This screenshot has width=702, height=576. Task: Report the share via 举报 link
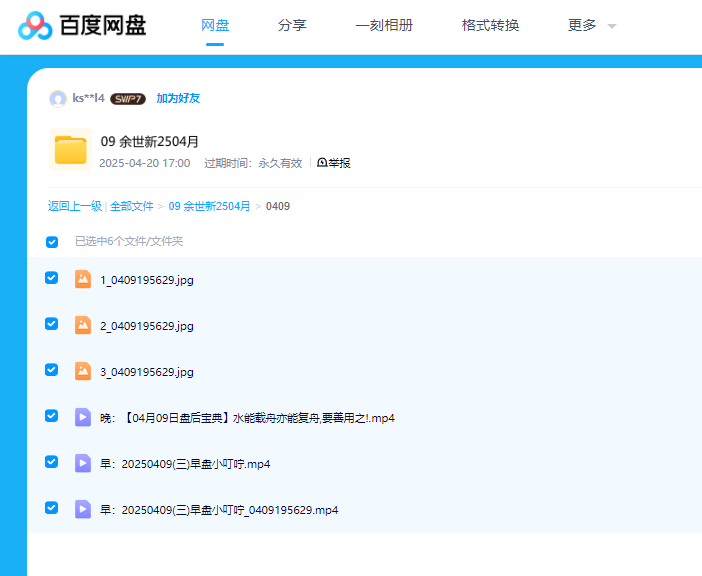tap(334, 163)
